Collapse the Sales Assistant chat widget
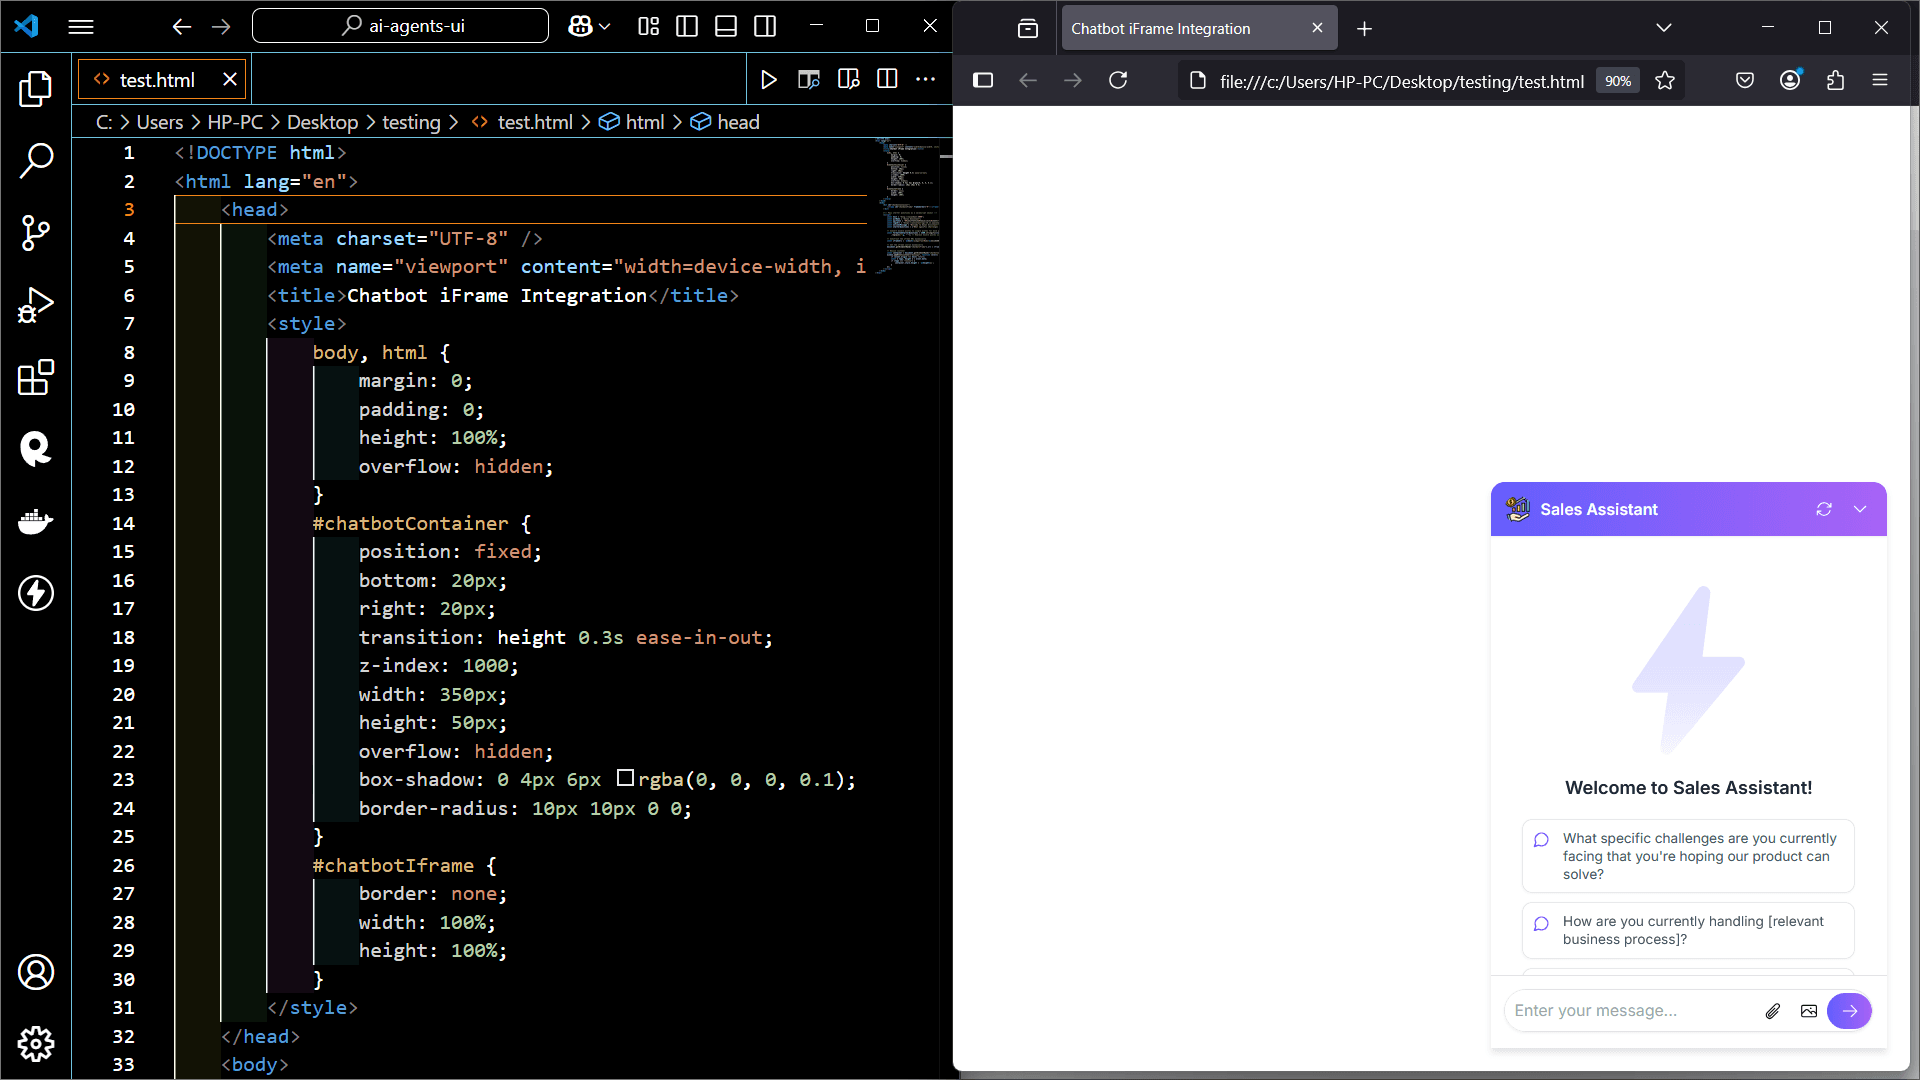 (x=1861, y=509)
